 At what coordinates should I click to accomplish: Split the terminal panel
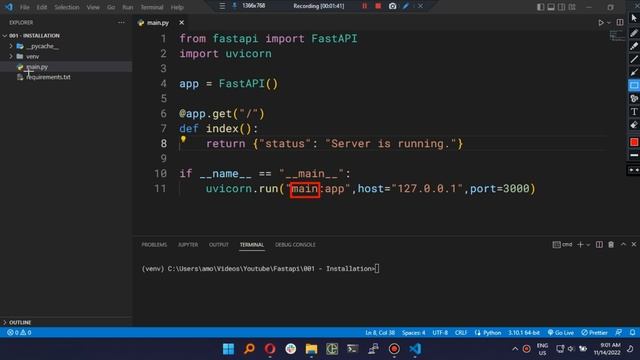pos(599,244)
